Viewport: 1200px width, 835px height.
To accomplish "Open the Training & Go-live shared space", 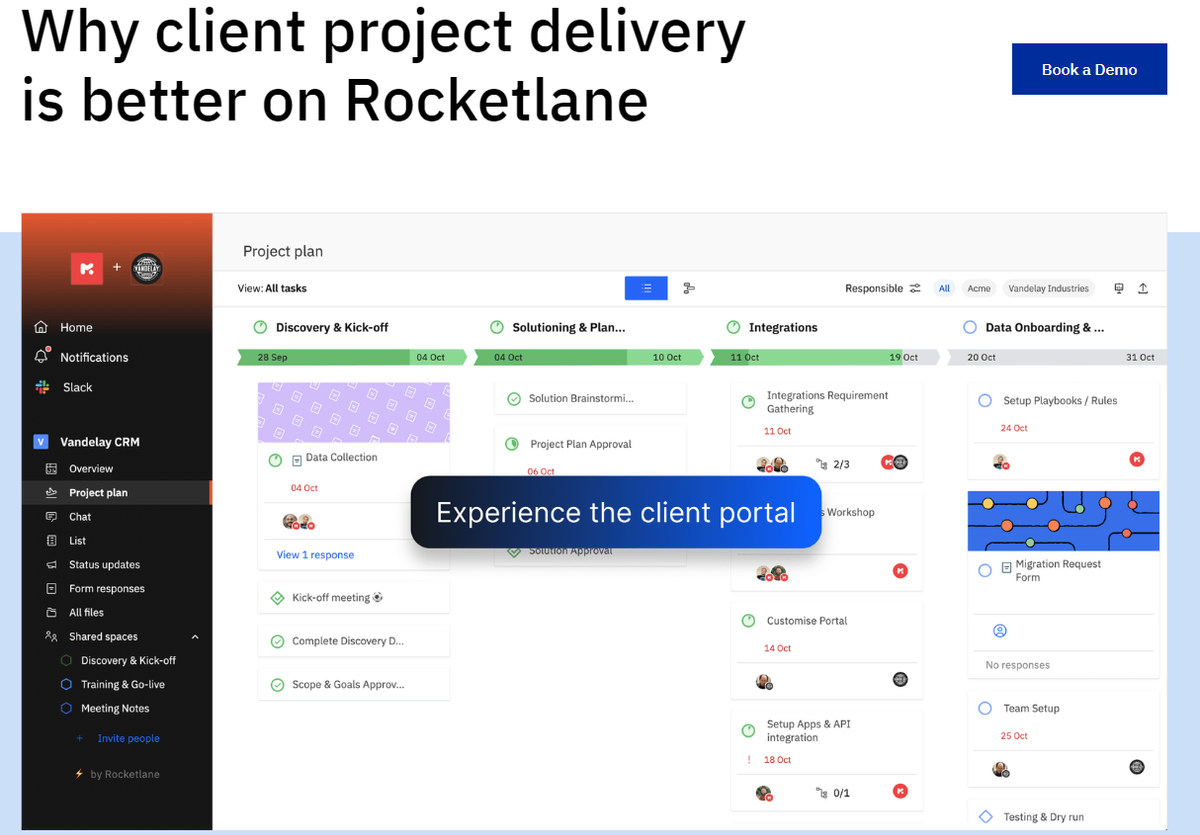I will 123,684.
